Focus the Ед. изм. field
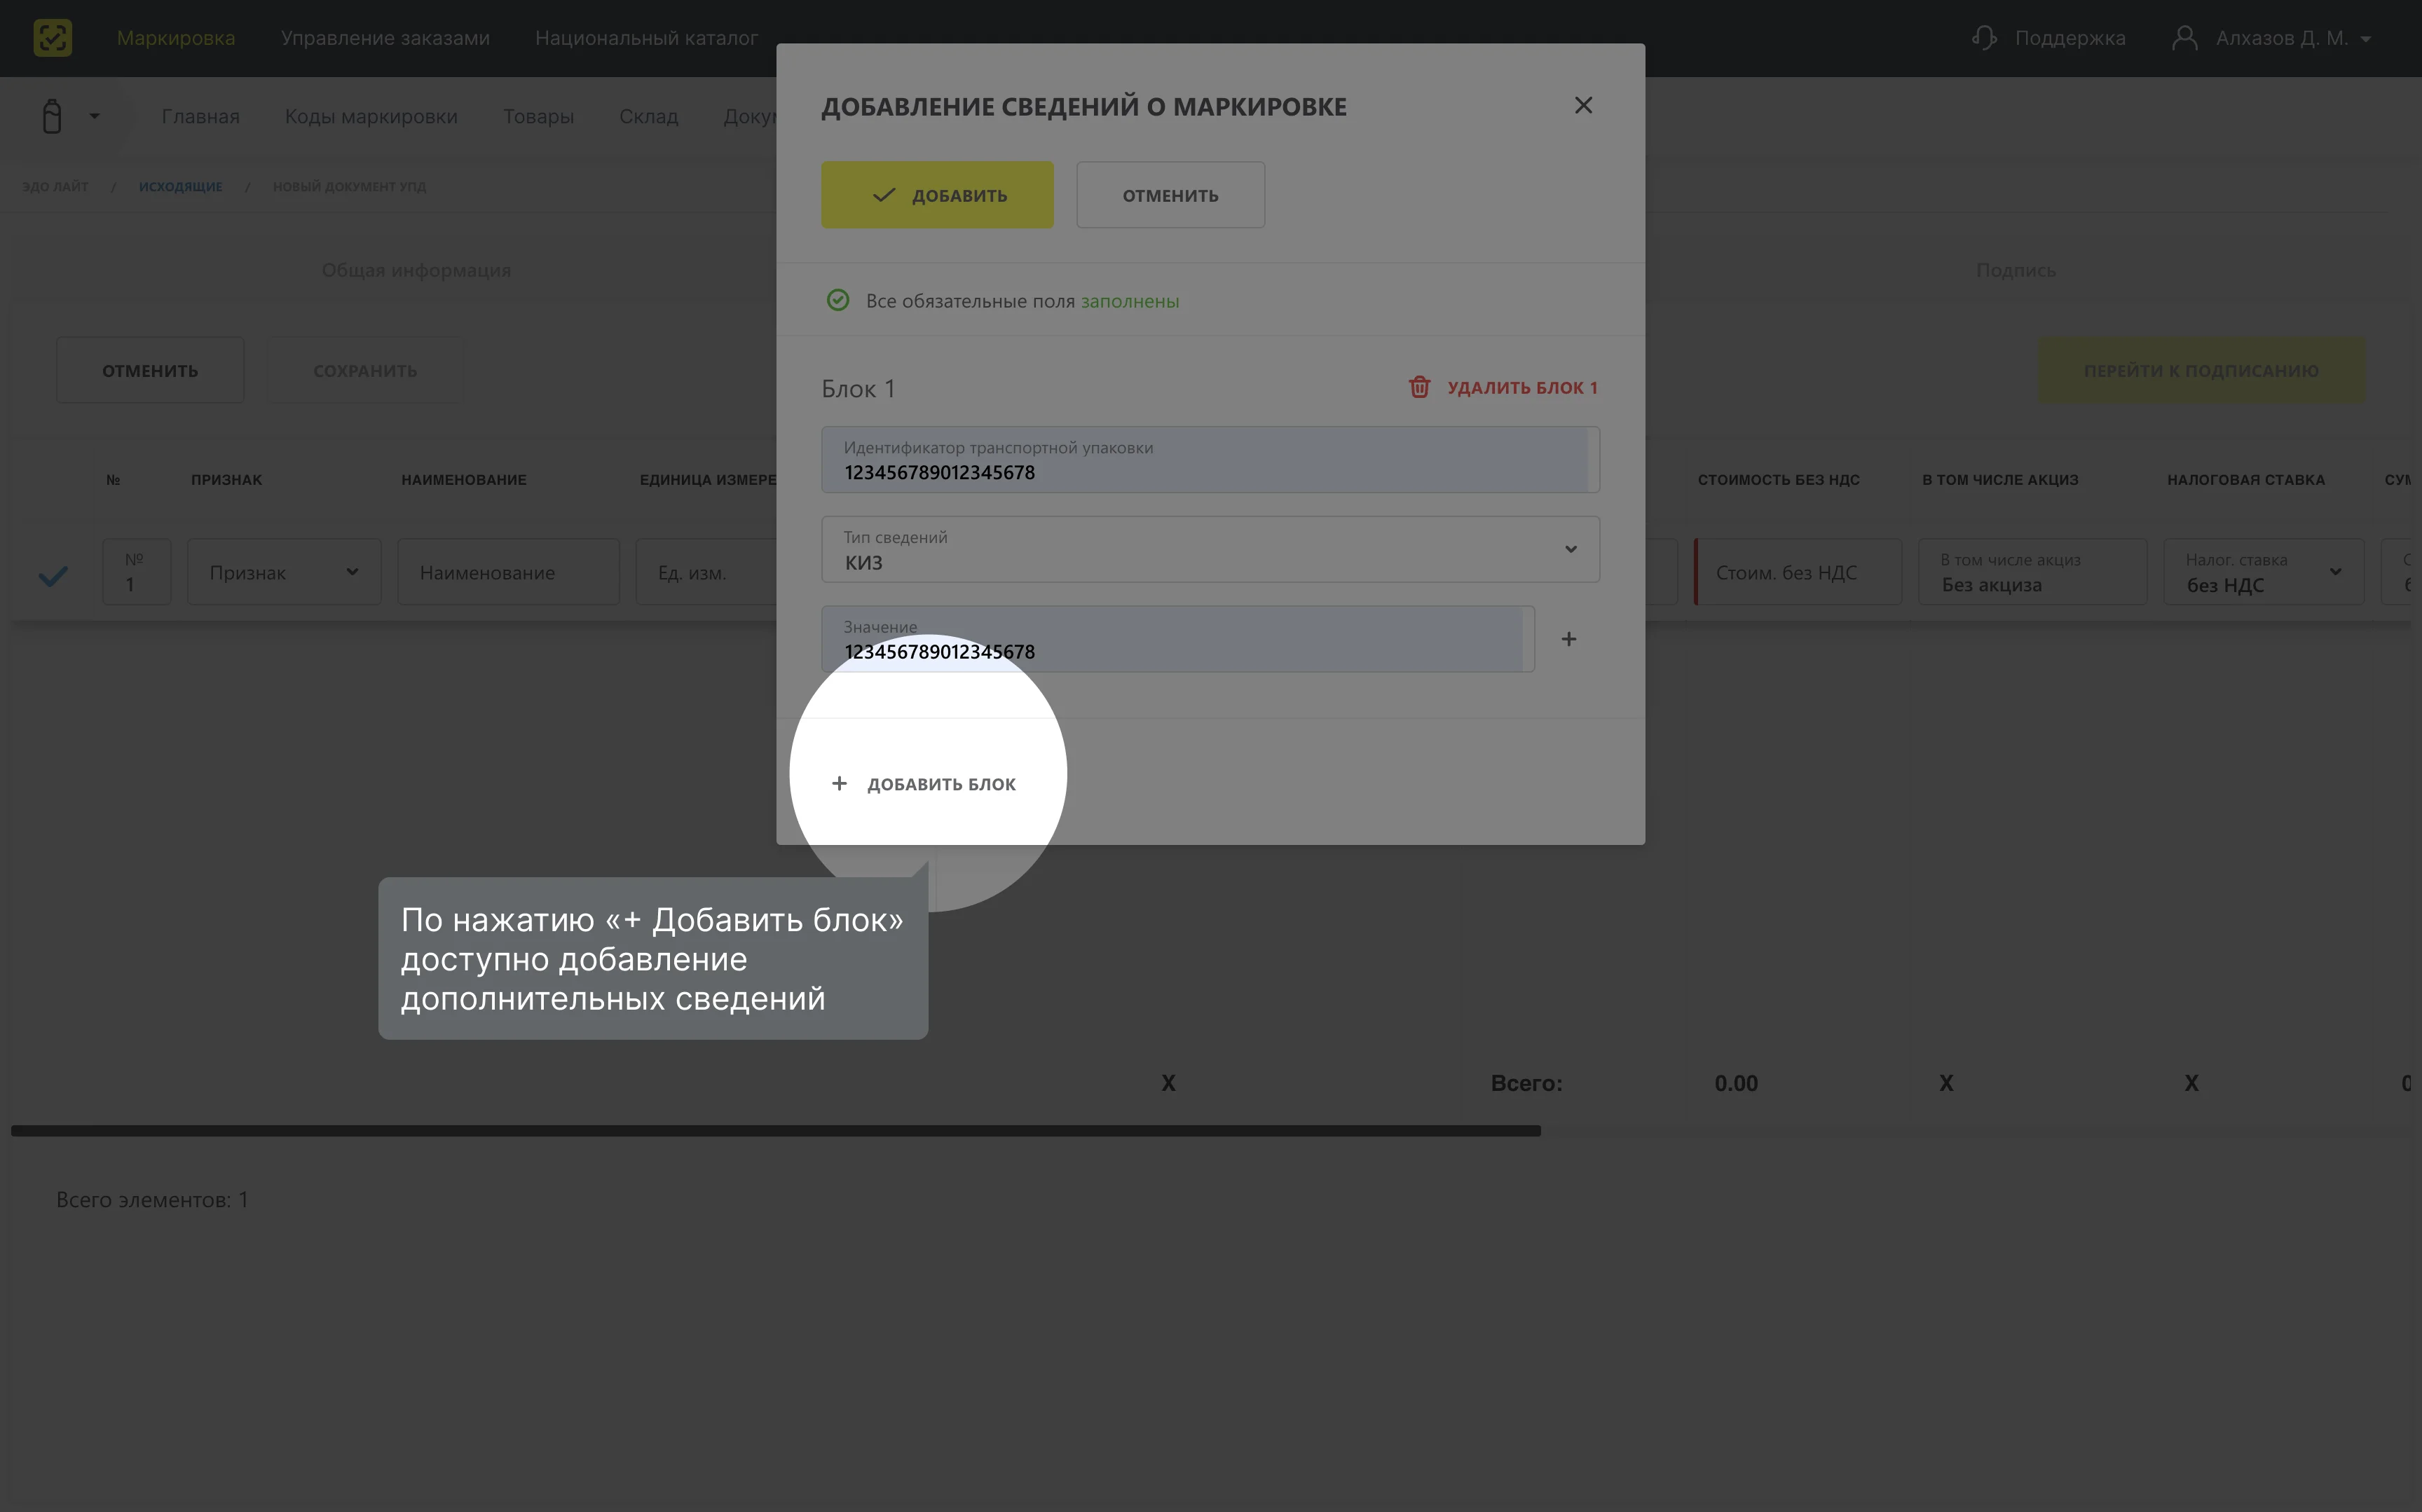The image size is (2422, 1512). coord(706,572)
